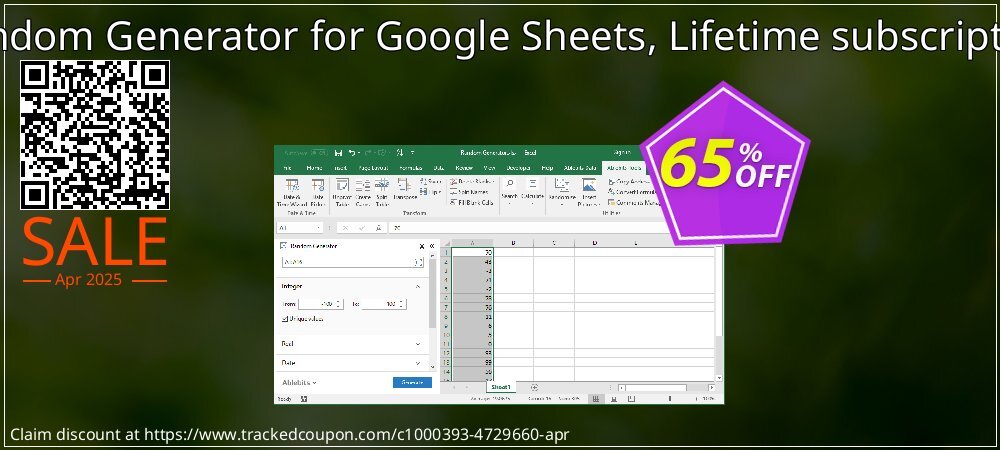Click the range selector icon in the pane

tap(418, 262)
